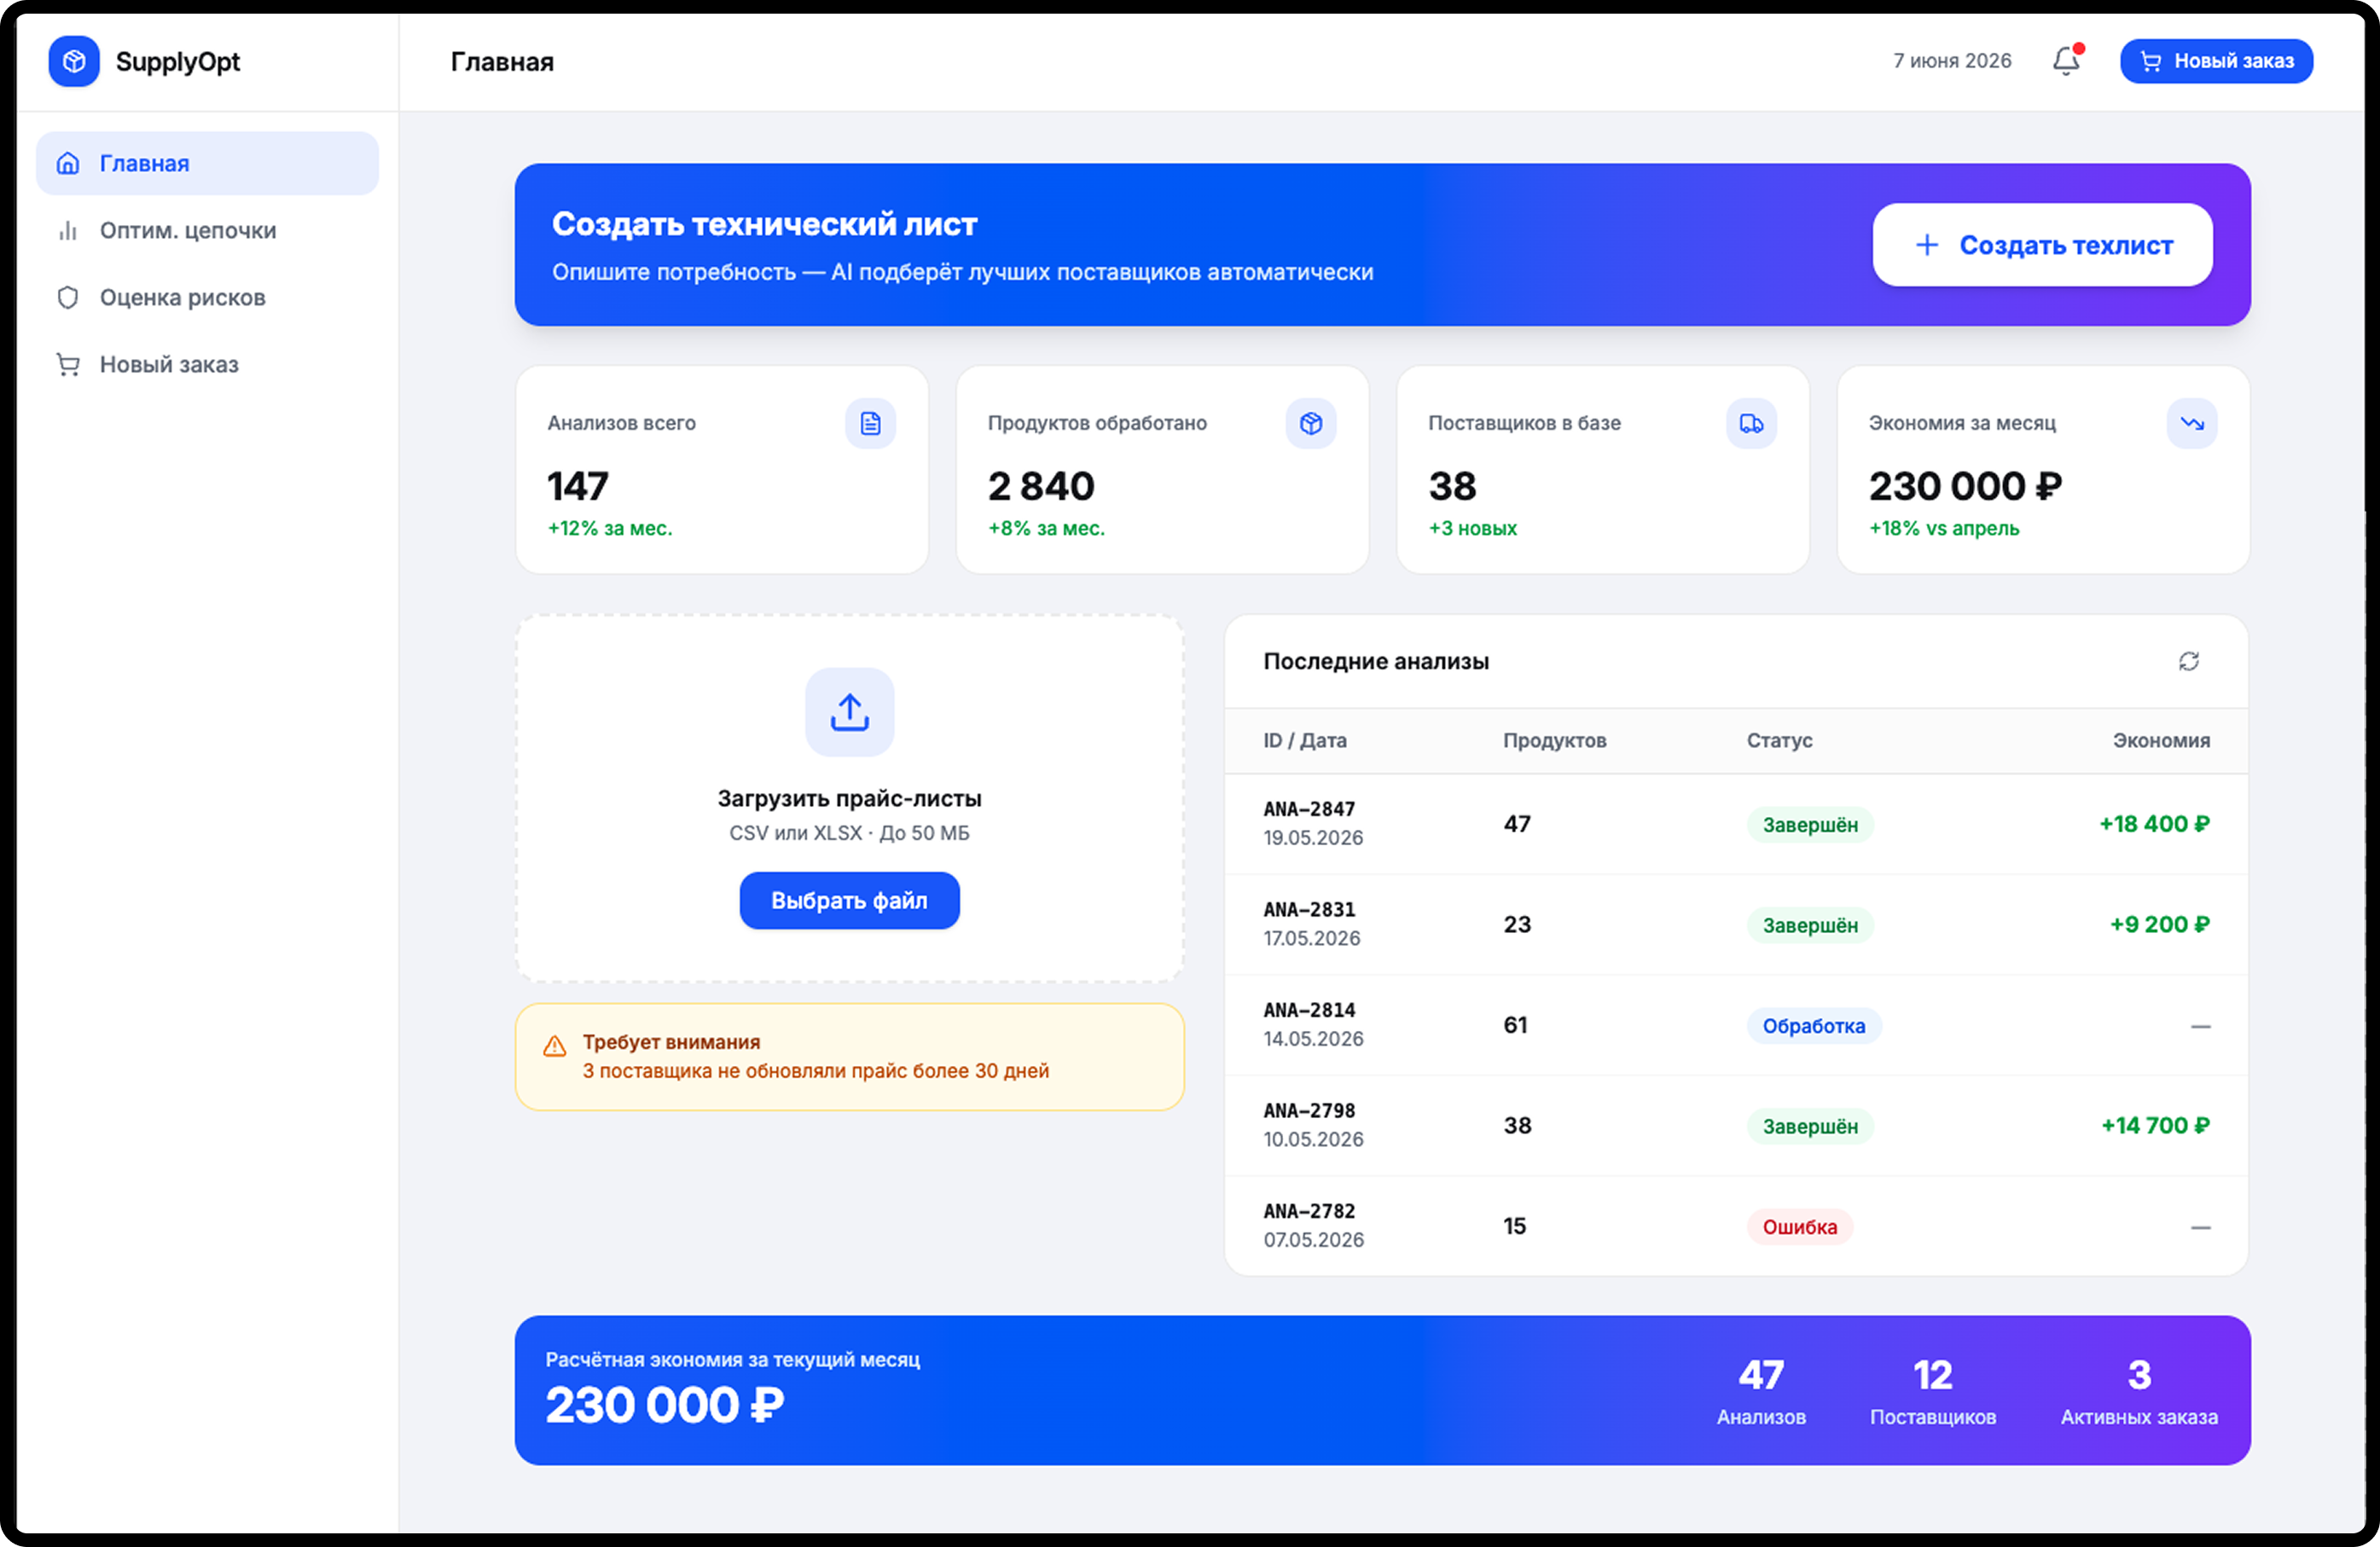
Task: Click the price list upload dropzone title
Action: 849,798
